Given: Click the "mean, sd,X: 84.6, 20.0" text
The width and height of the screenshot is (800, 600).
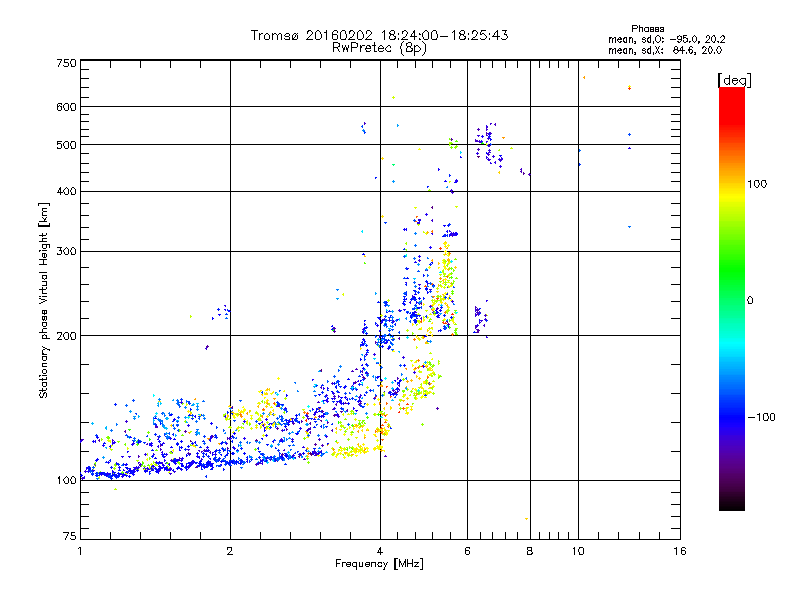Looking at the screenshot, I should pyautogui.click(x=665, y=50).
